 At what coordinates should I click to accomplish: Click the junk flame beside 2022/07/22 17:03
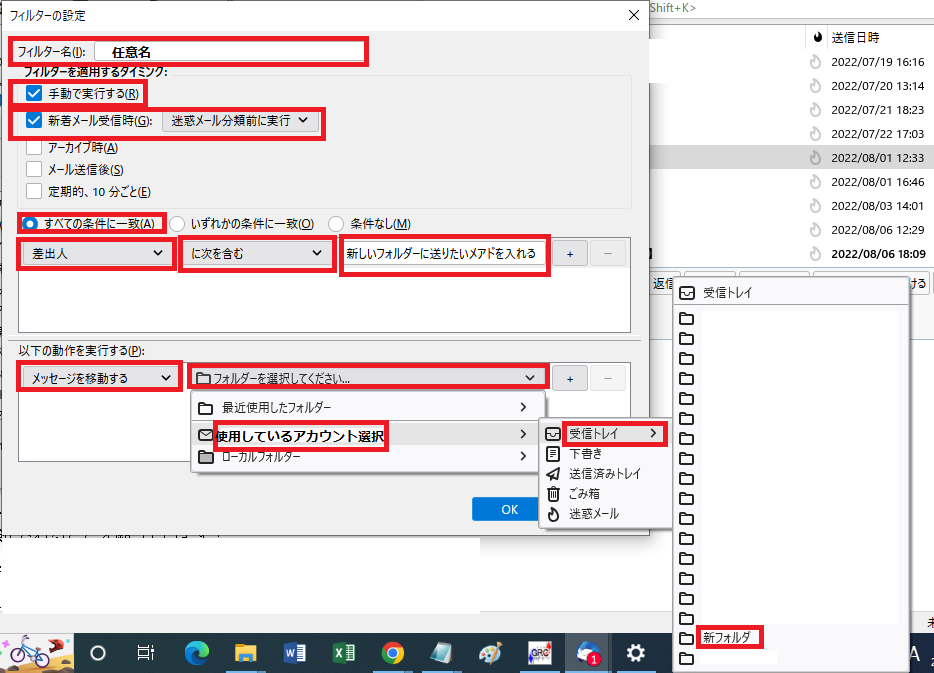(815, 134)
